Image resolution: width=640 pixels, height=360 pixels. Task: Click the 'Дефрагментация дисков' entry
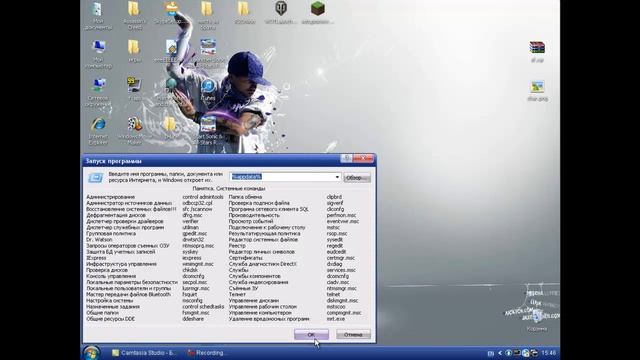point(116,215)
